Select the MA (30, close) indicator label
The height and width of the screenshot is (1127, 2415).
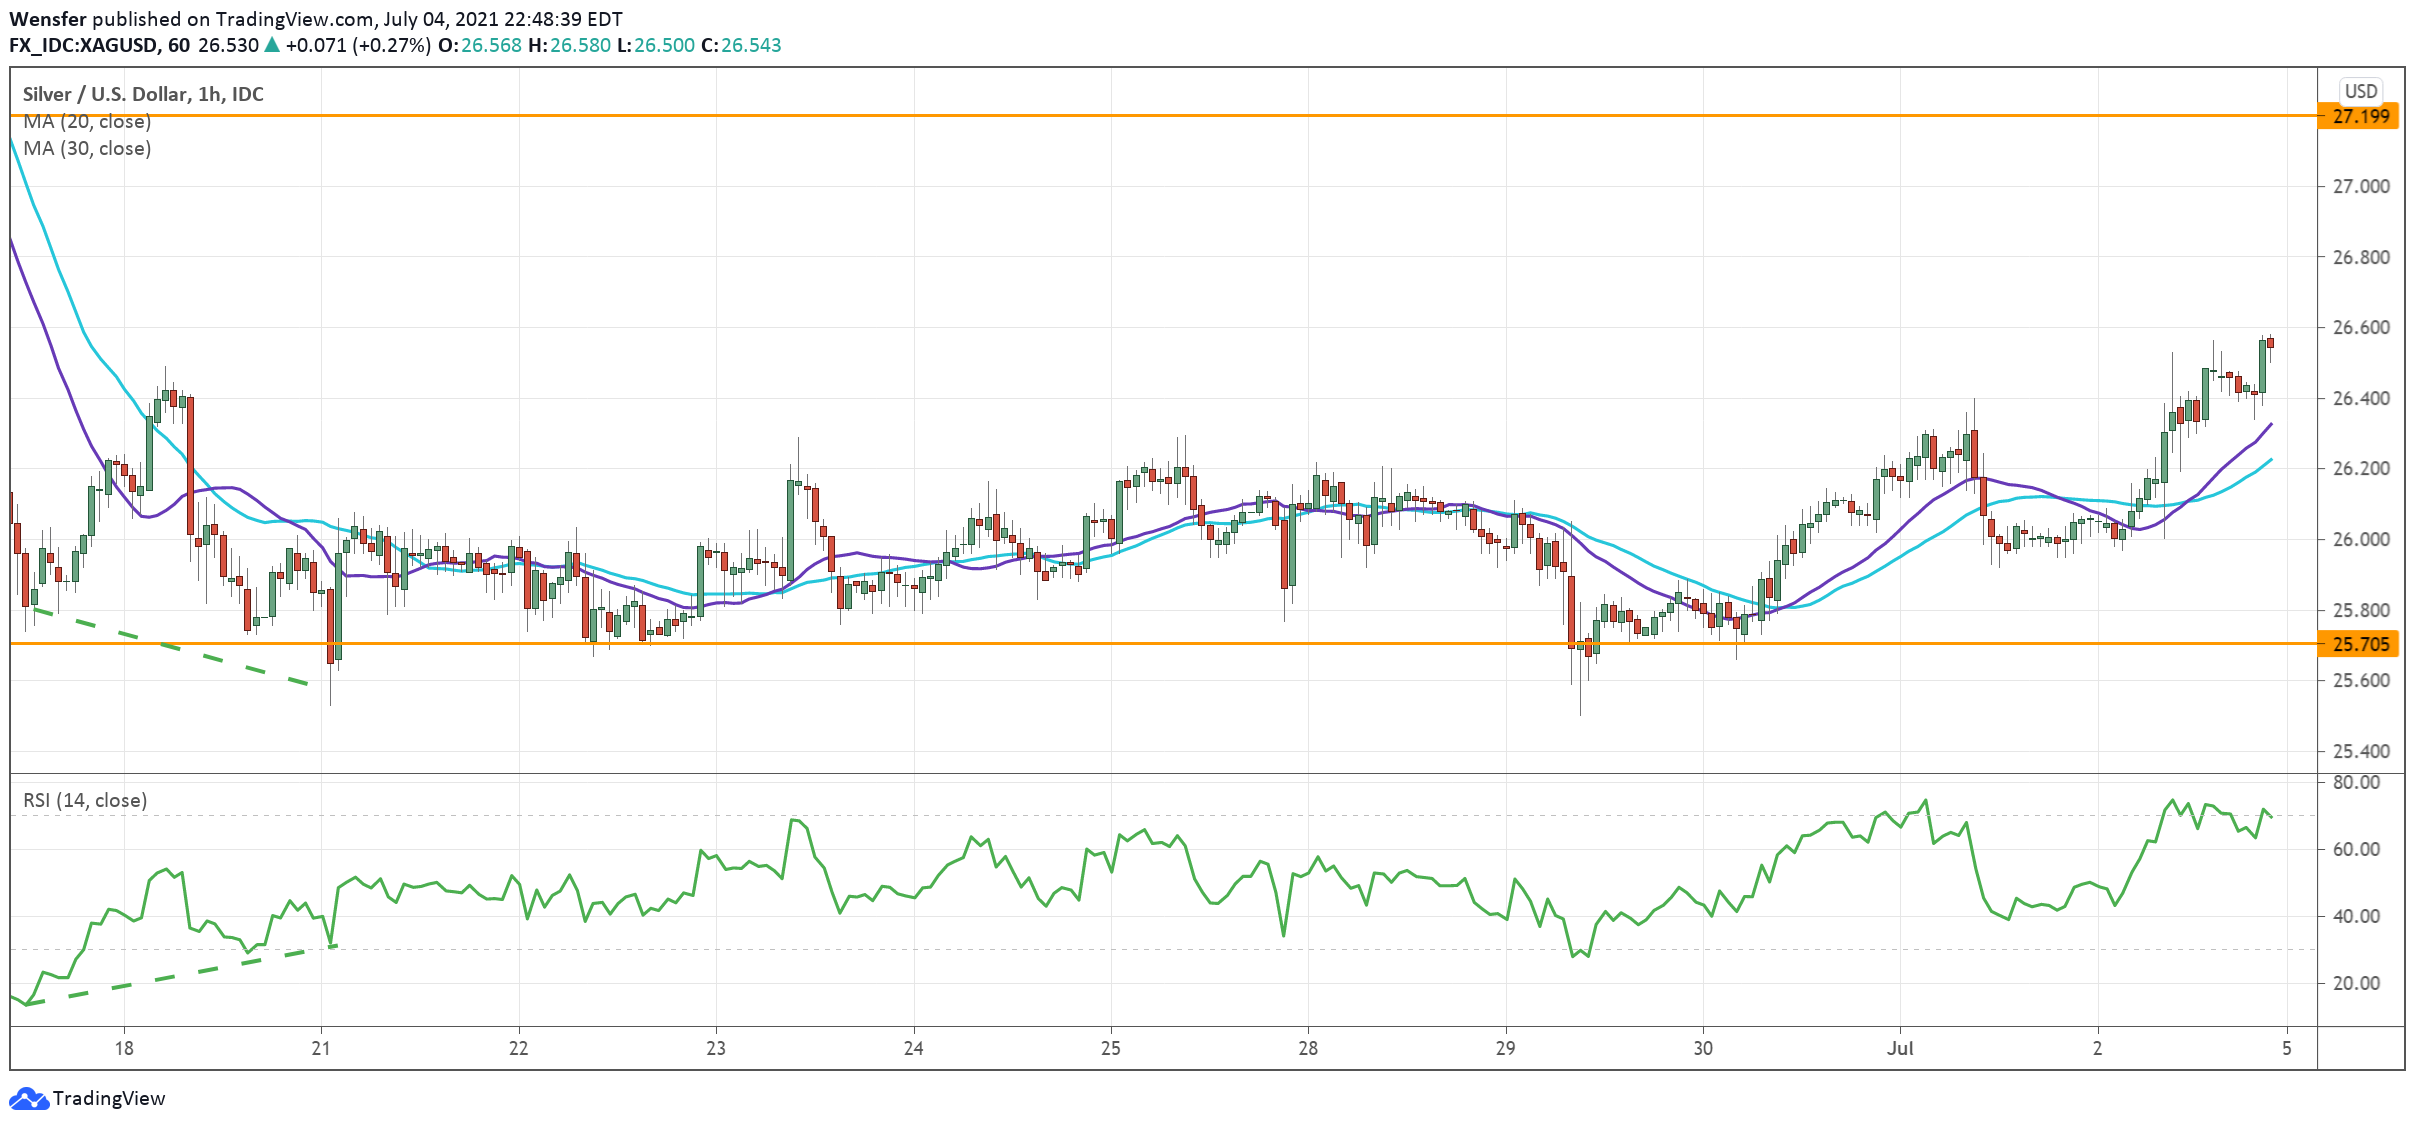[x=87, y=149]
